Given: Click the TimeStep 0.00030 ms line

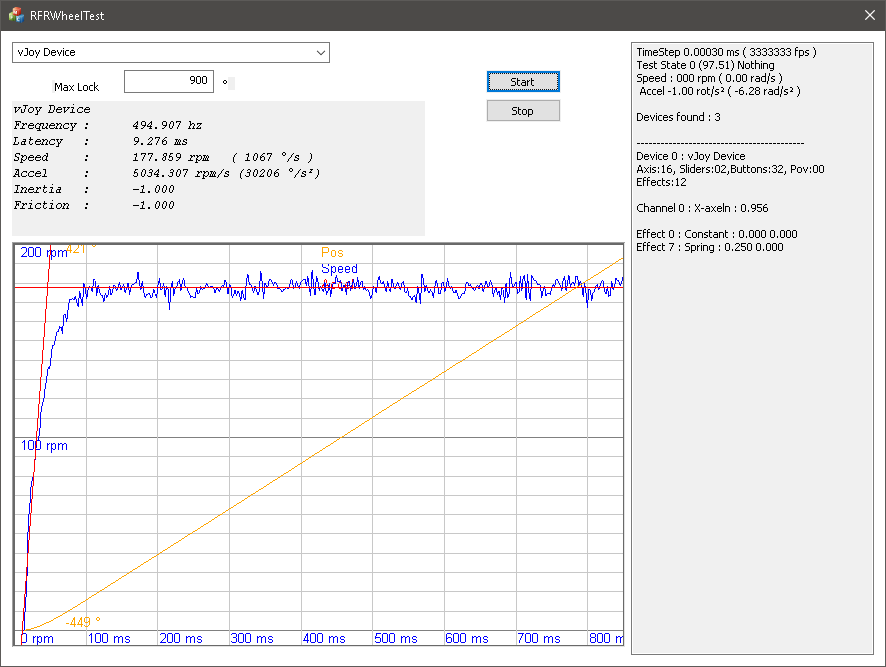Looking at the screenshot, I should pos(726,52).
